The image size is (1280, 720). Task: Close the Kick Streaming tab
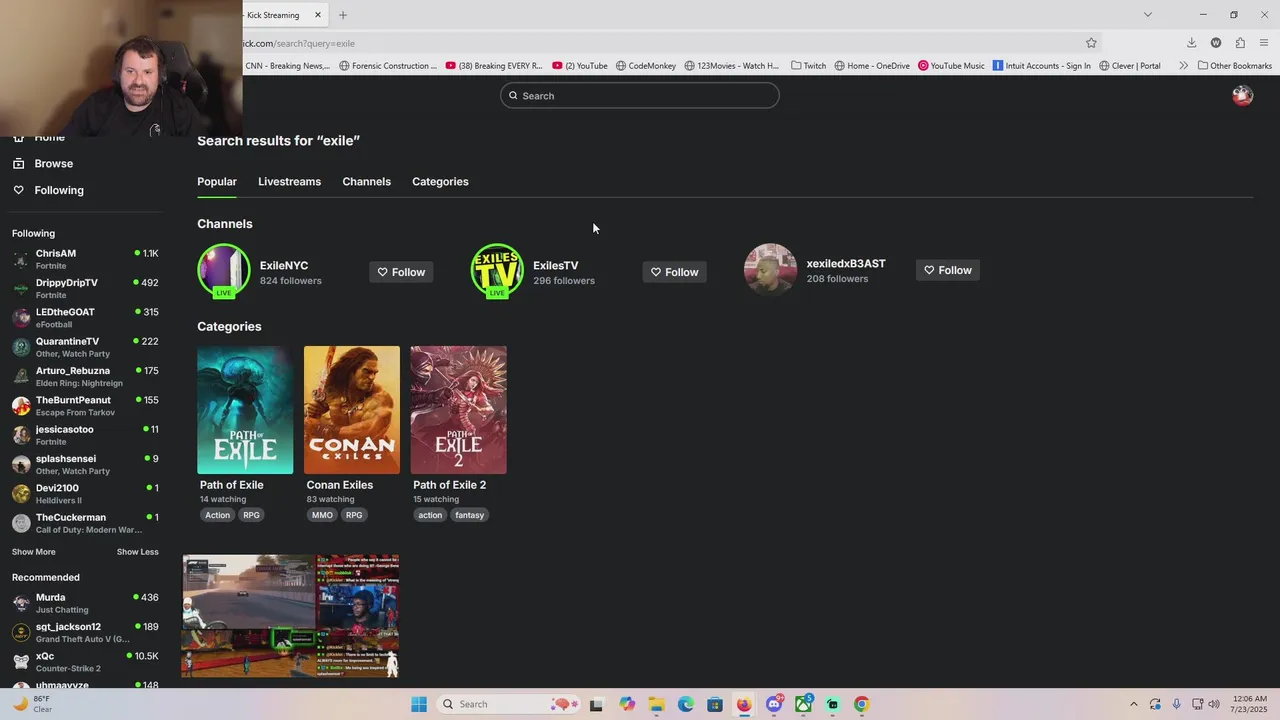tap(318, 15)
